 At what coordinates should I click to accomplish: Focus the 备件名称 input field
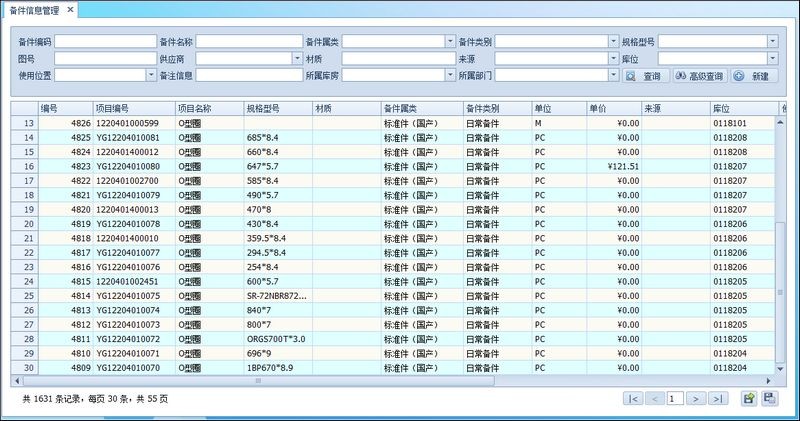(x=249, y=41)
